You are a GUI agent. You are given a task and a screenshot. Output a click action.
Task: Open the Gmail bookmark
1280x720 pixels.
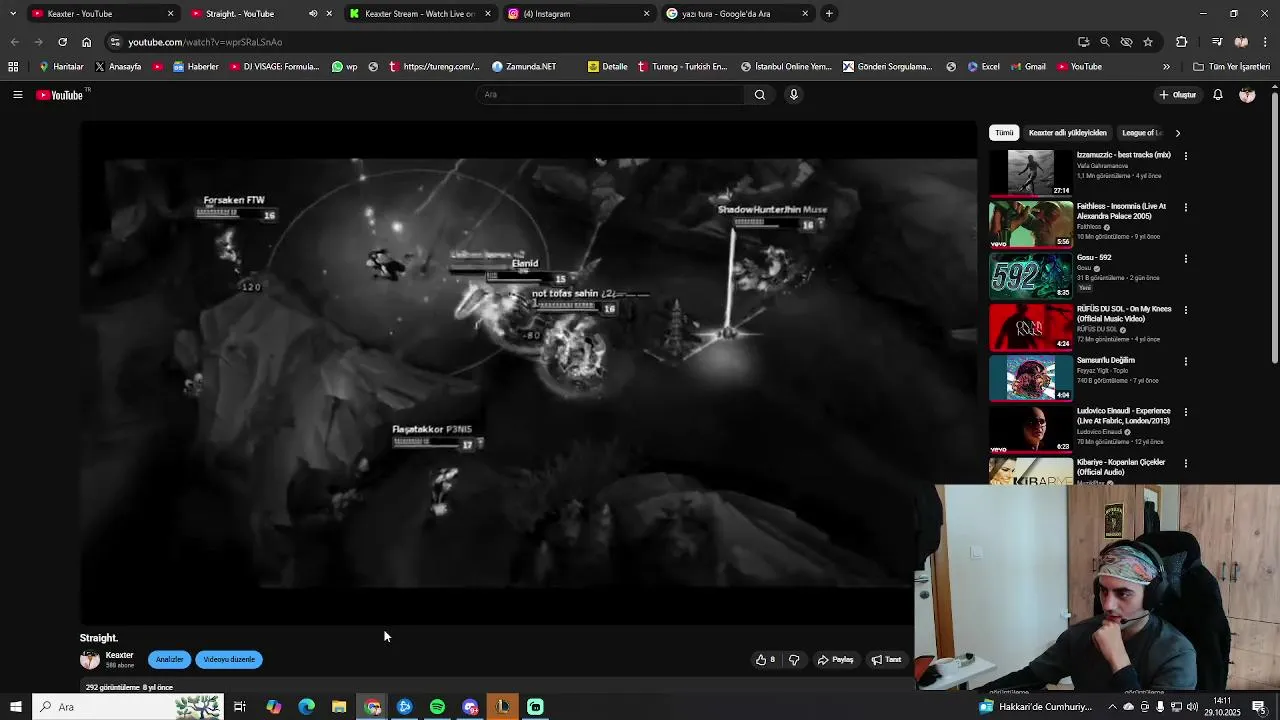1027,67
